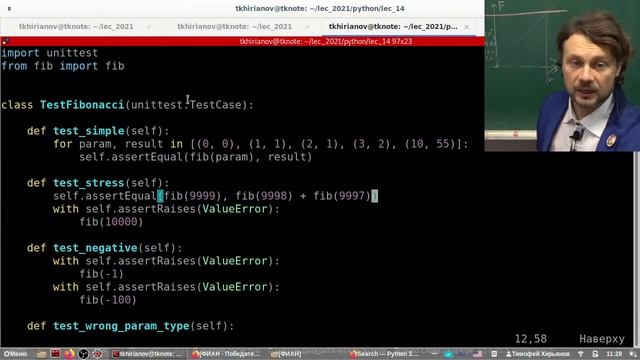Select the active ~/lec_2021/p... terminal tab

point(393,27)
